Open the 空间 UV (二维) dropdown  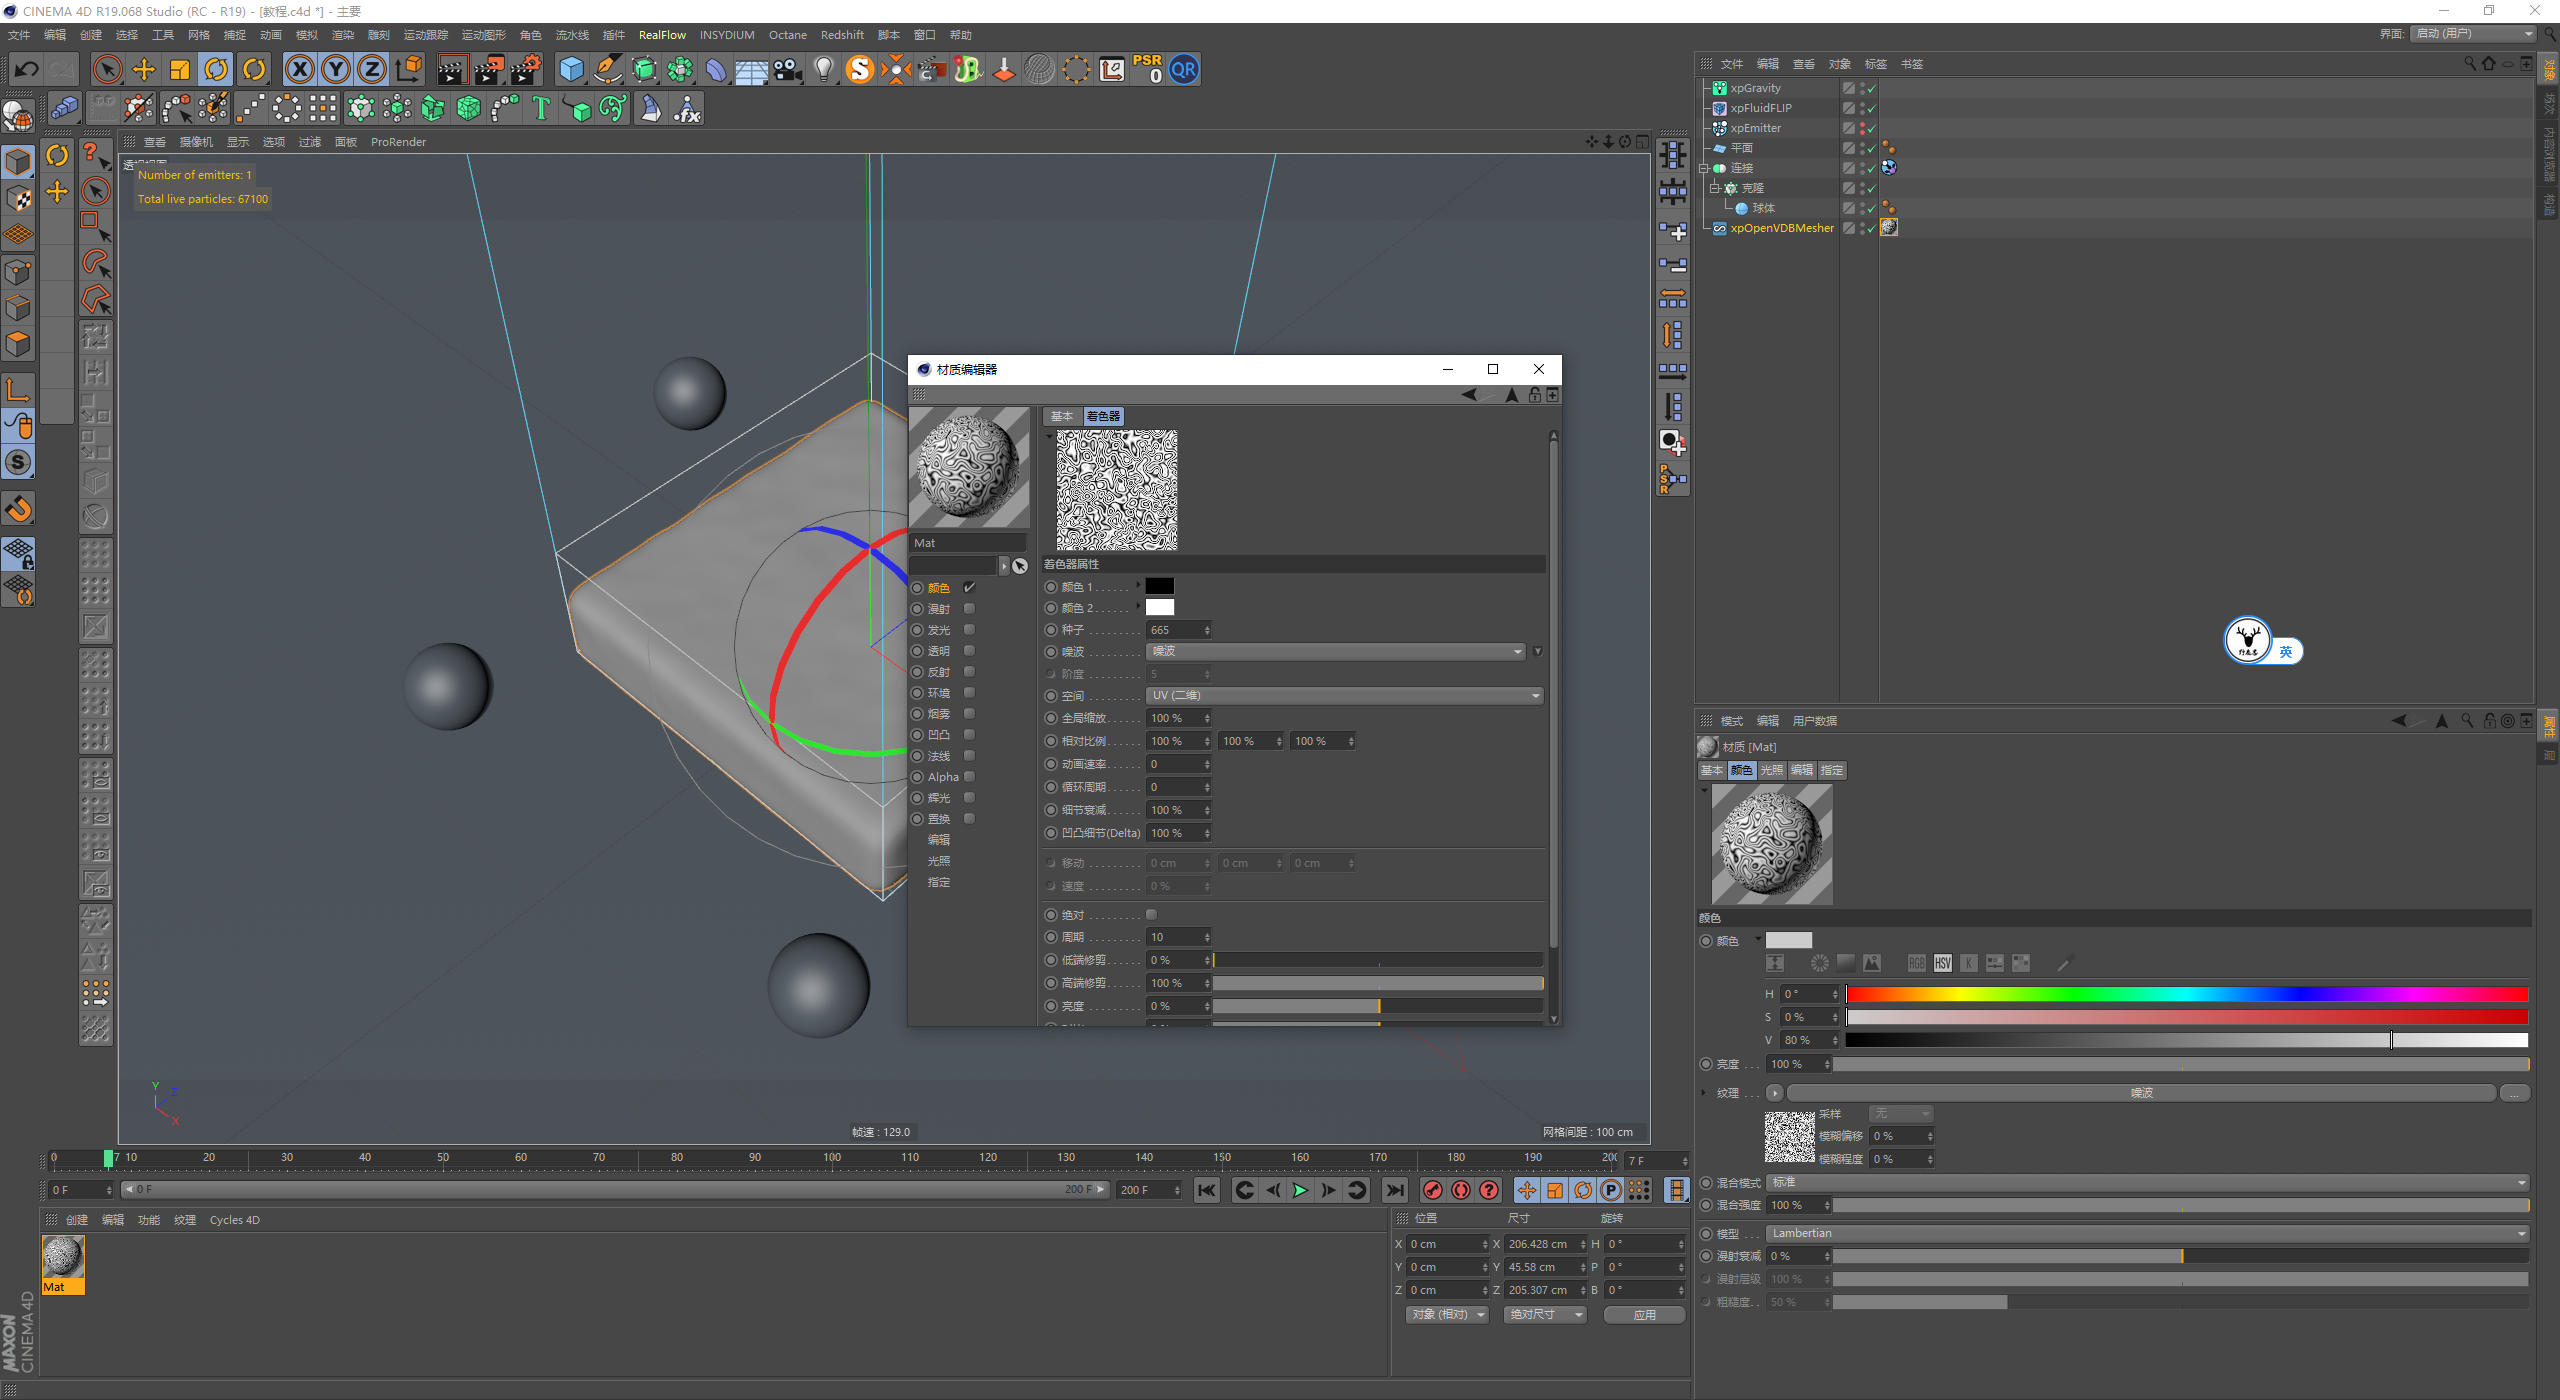[1344, 696]
